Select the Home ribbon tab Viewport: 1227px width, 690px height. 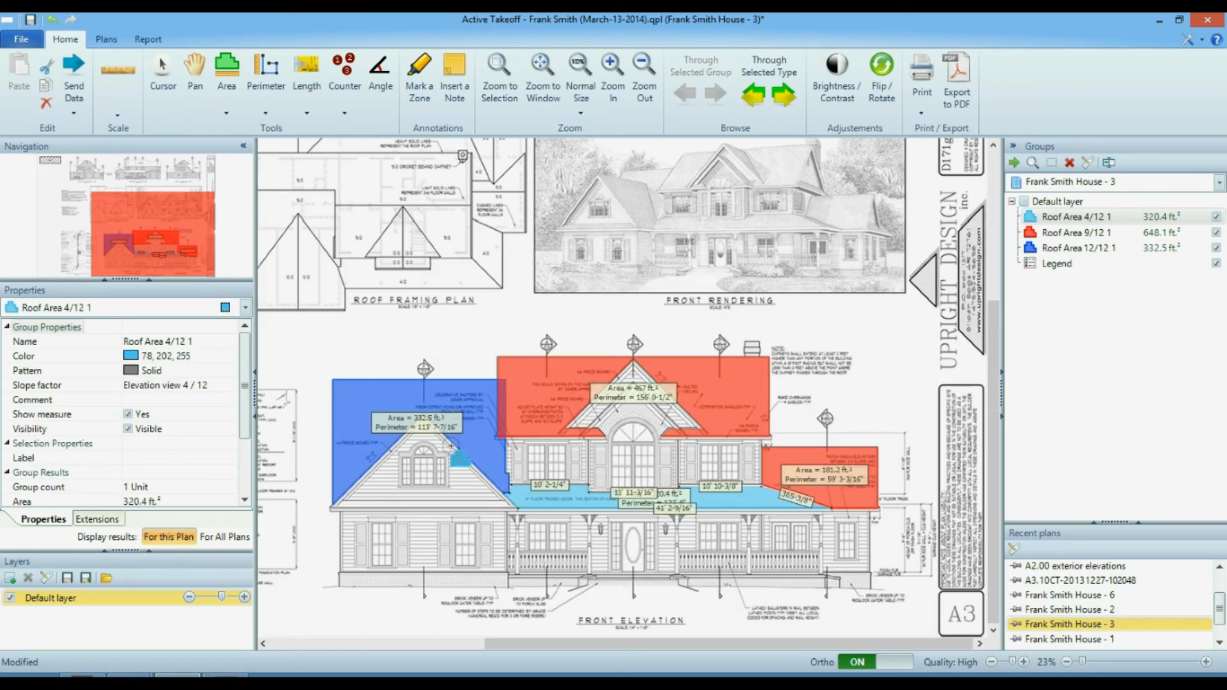pos(65,39)
